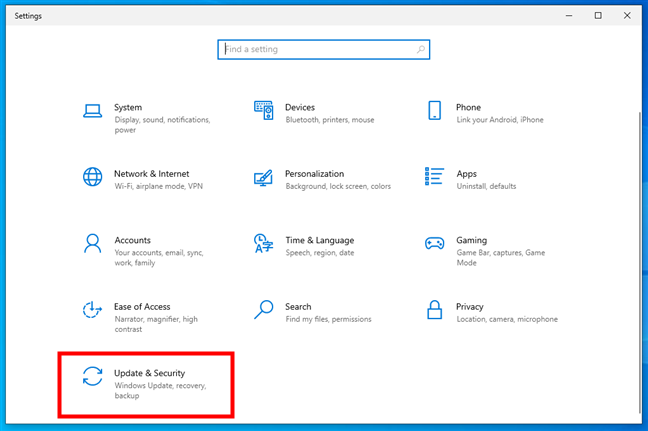
Task: Click 'Windows Update, recovery, backup' description
Action: (x=160, y=391)
